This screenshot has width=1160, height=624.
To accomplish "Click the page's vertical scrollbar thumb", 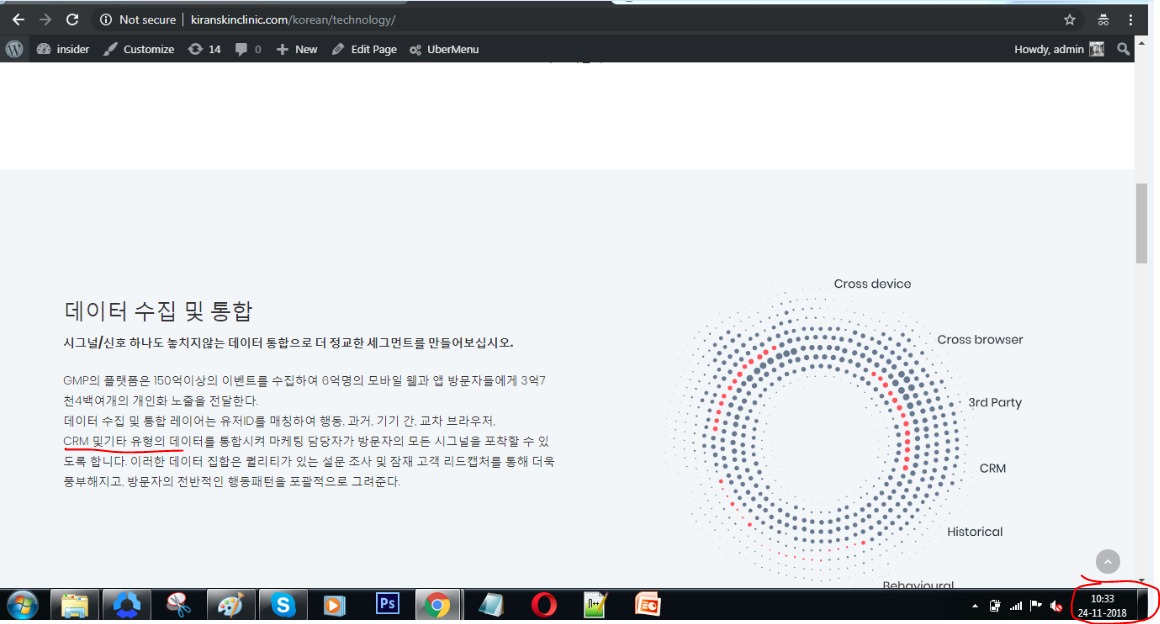I will tap(1141, 223).
